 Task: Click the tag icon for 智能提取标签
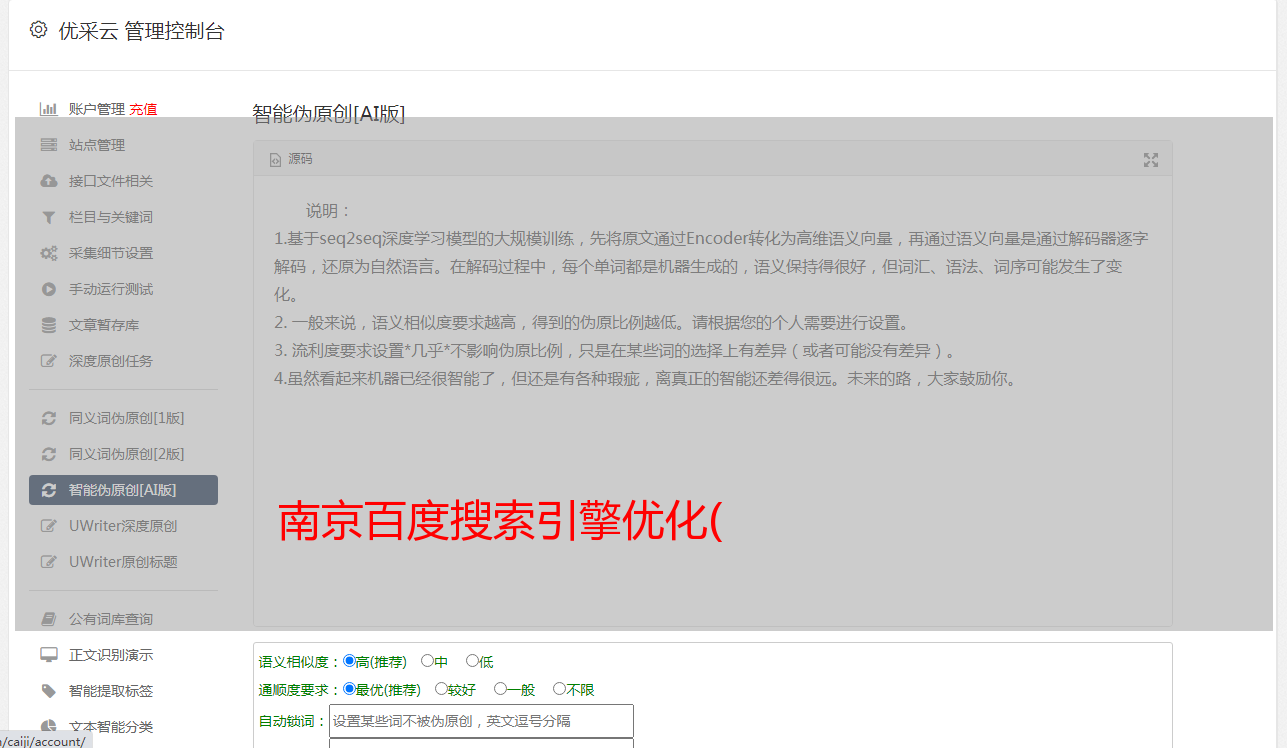(x=48, y=691)
